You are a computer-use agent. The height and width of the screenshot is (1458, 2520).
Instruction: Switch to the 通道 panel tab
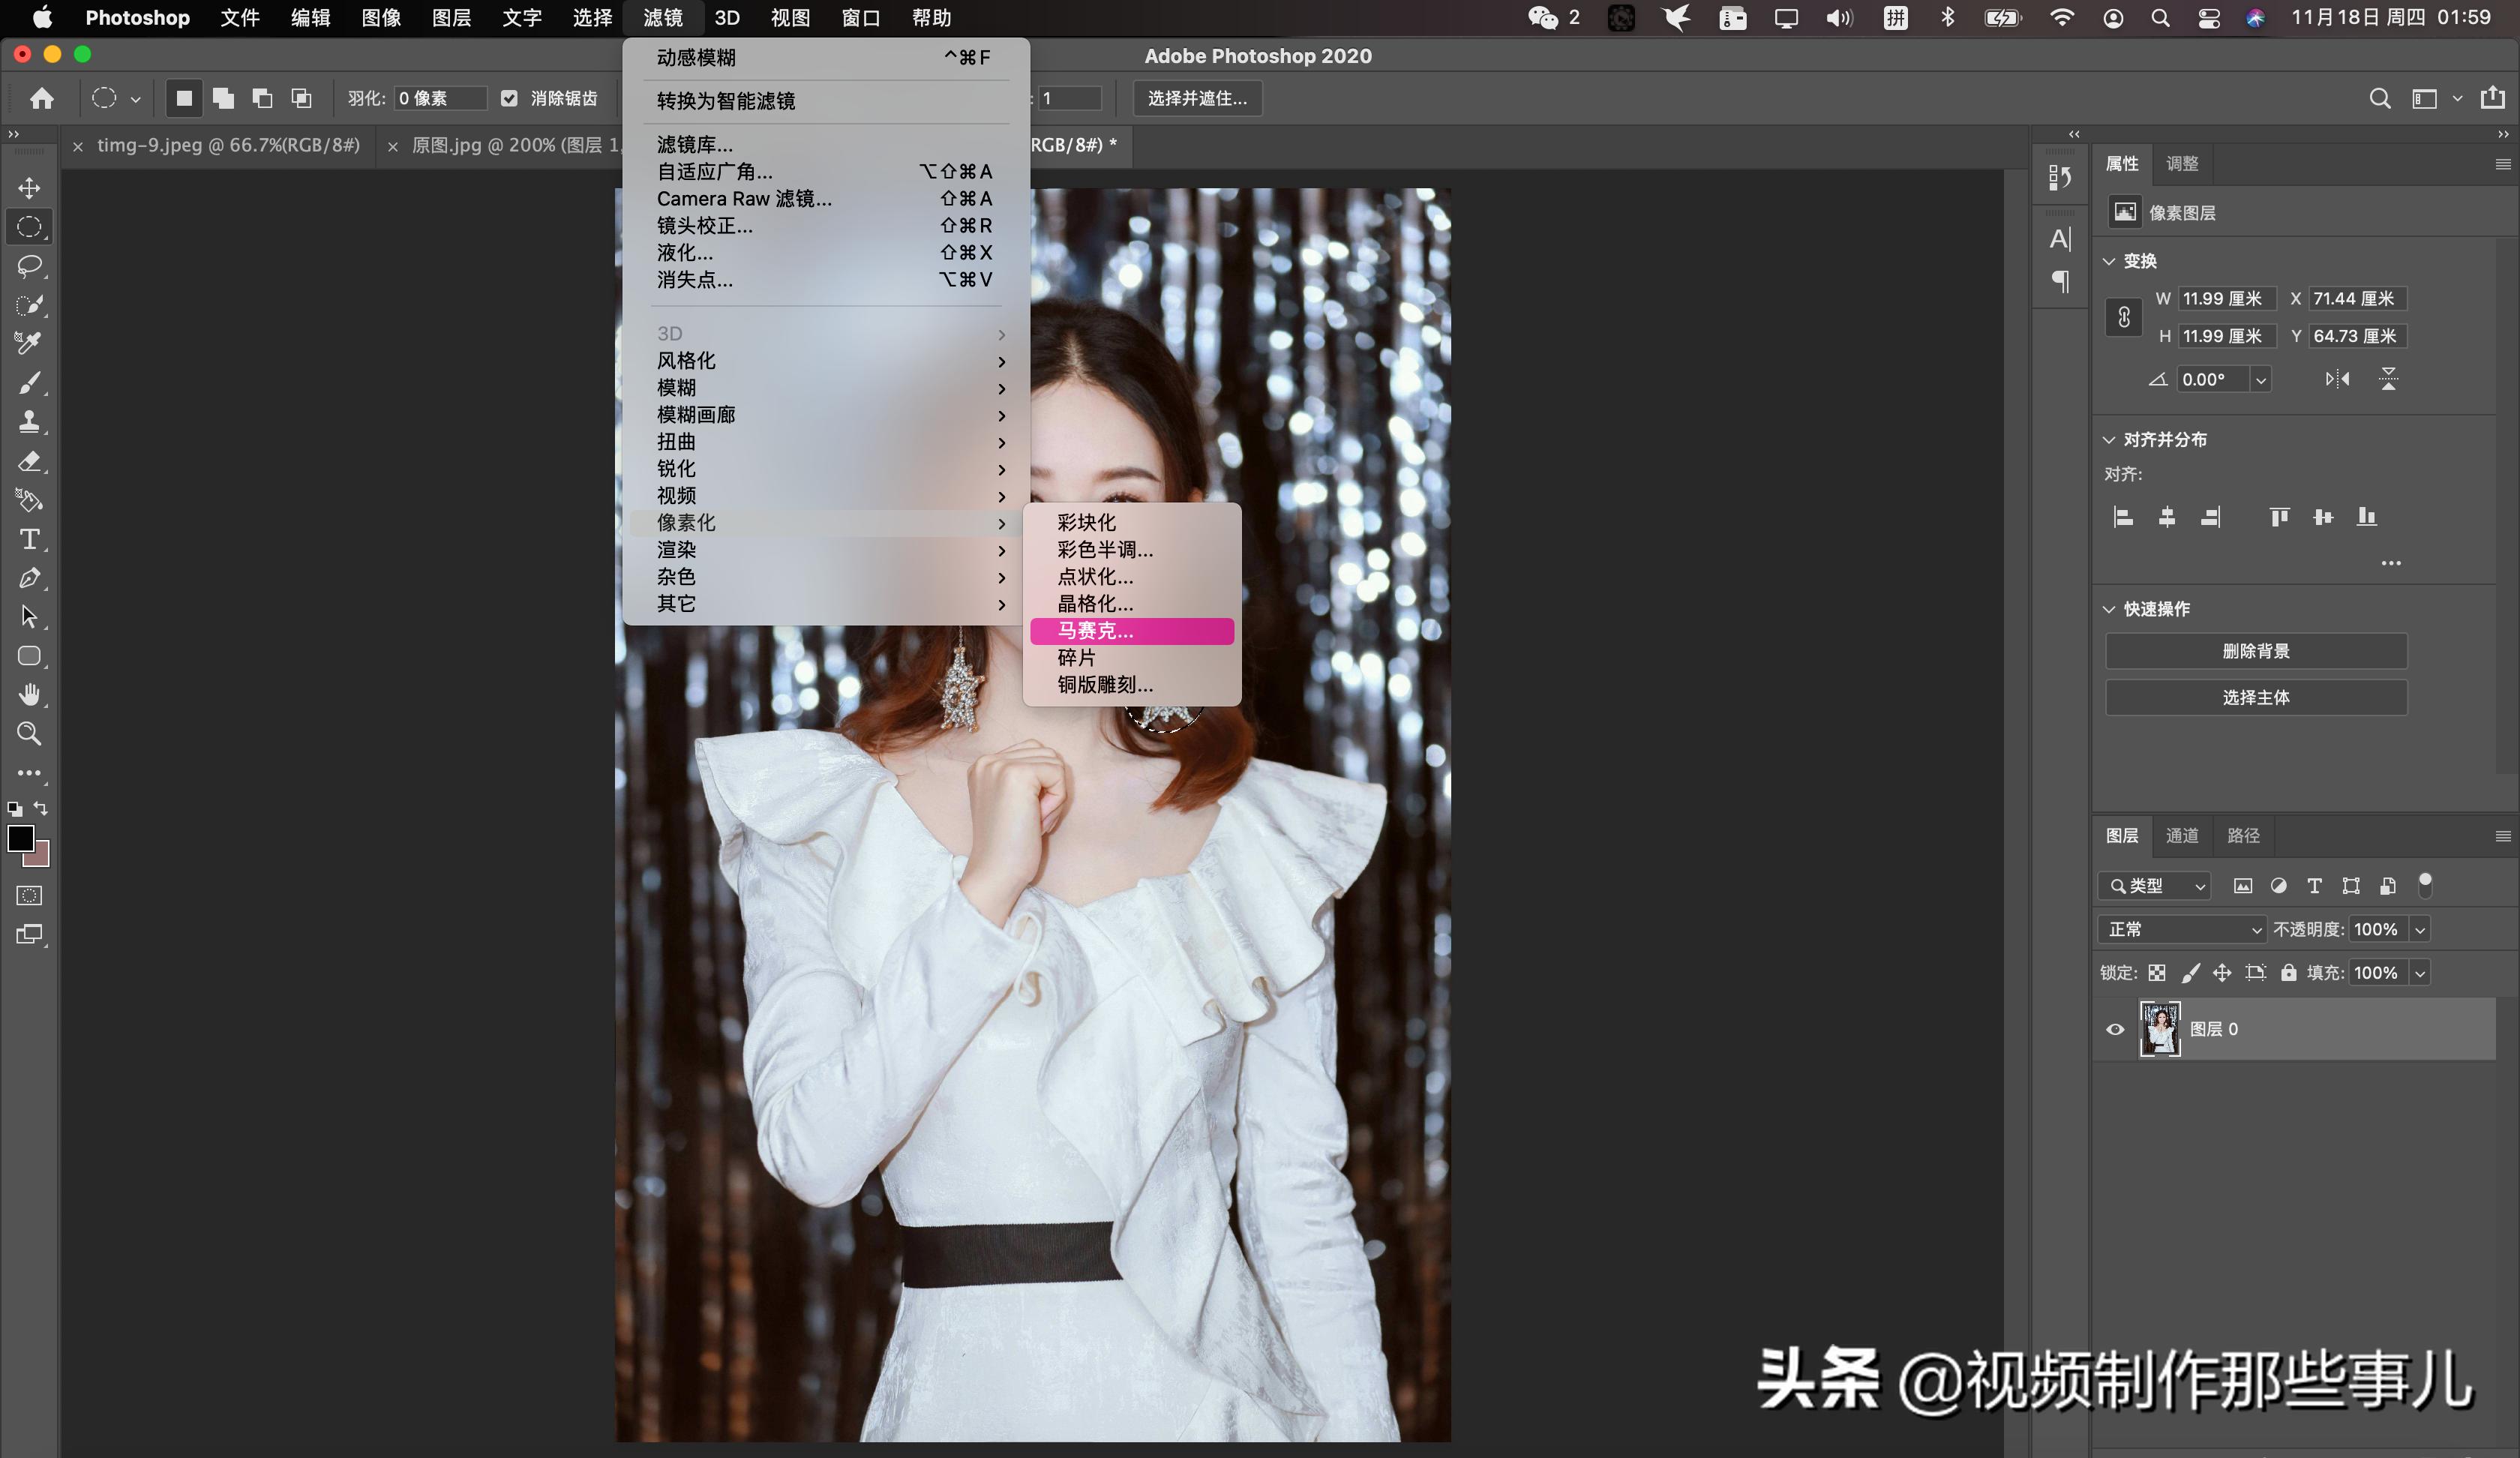pos(2182,835)
